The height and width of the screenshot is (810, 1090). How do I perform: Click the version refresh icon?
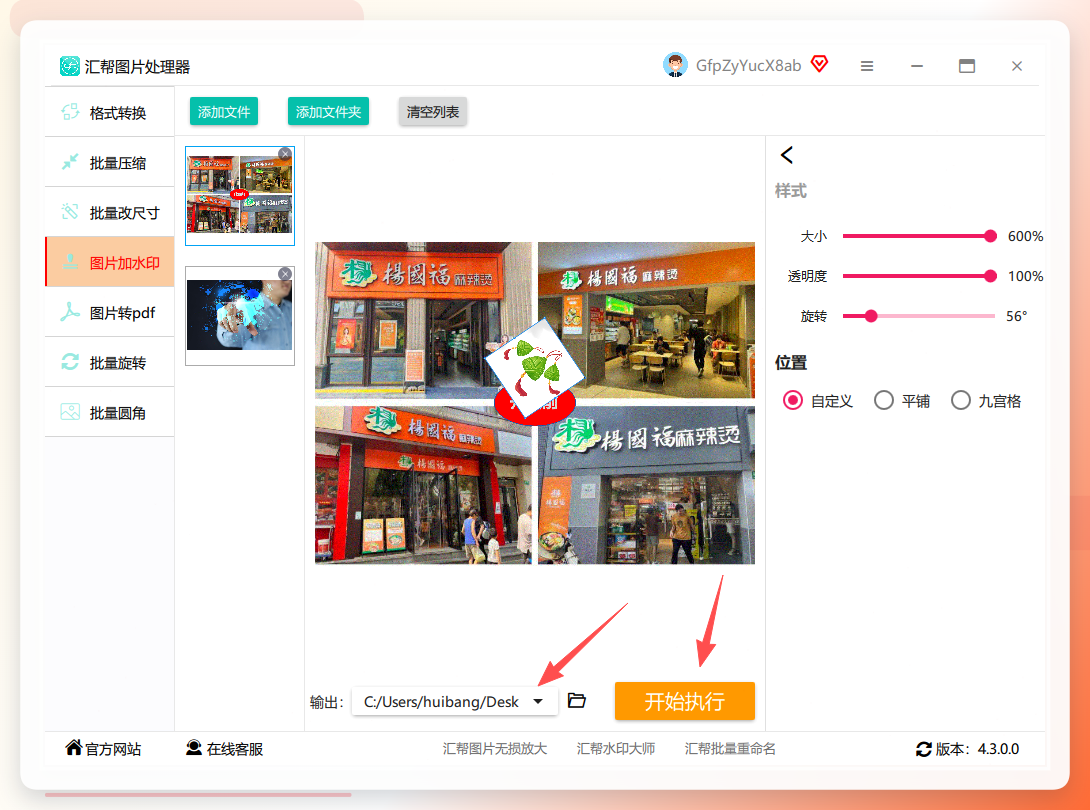tap(924, 749)
